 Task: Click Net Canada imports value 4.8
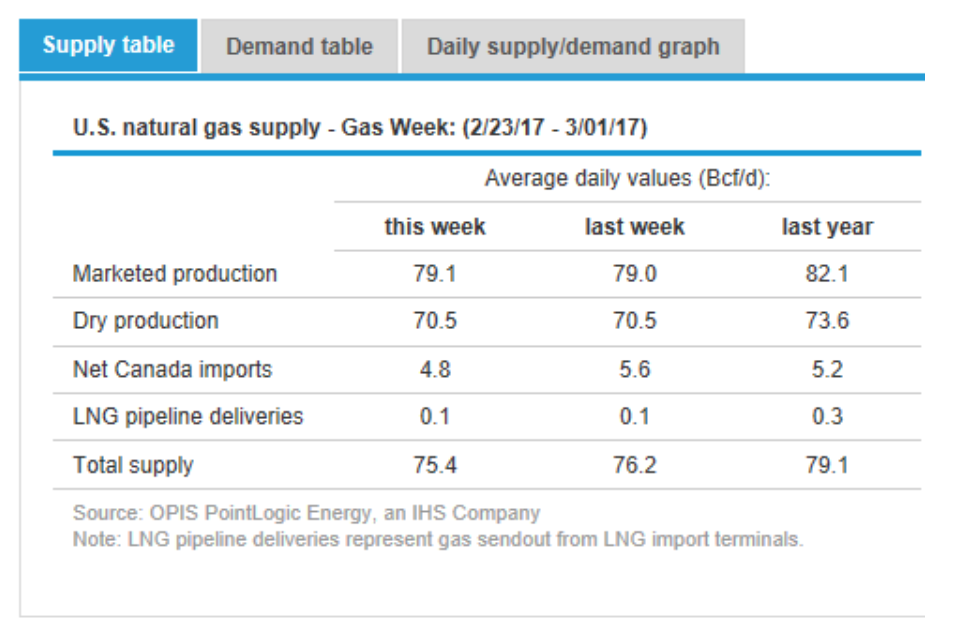click(x=433, y=369)
